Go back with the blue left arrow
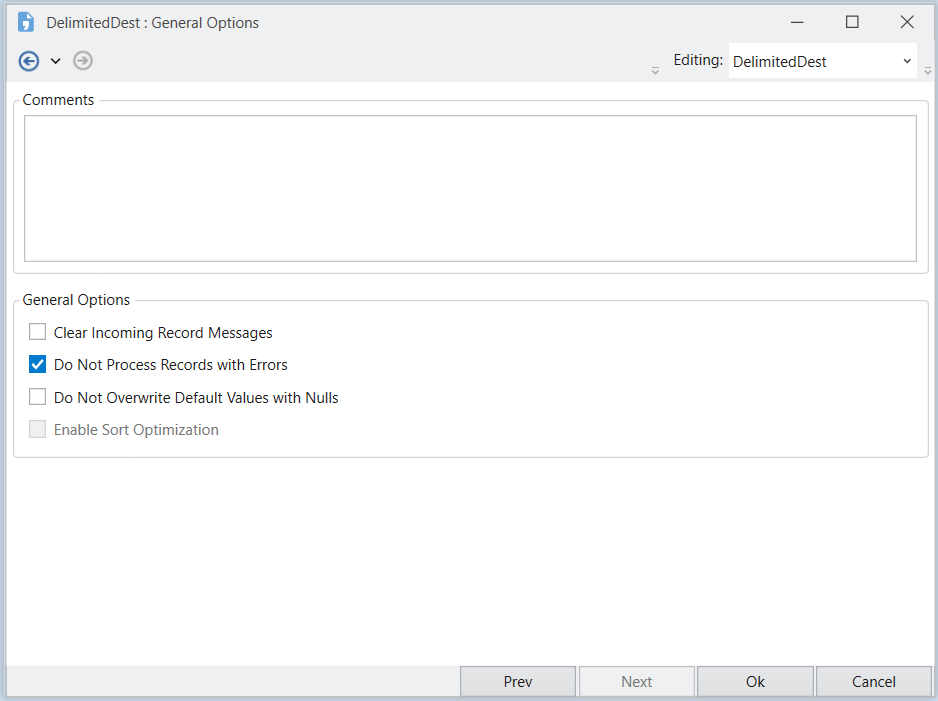The image size is (938, 701). (29, 61)
